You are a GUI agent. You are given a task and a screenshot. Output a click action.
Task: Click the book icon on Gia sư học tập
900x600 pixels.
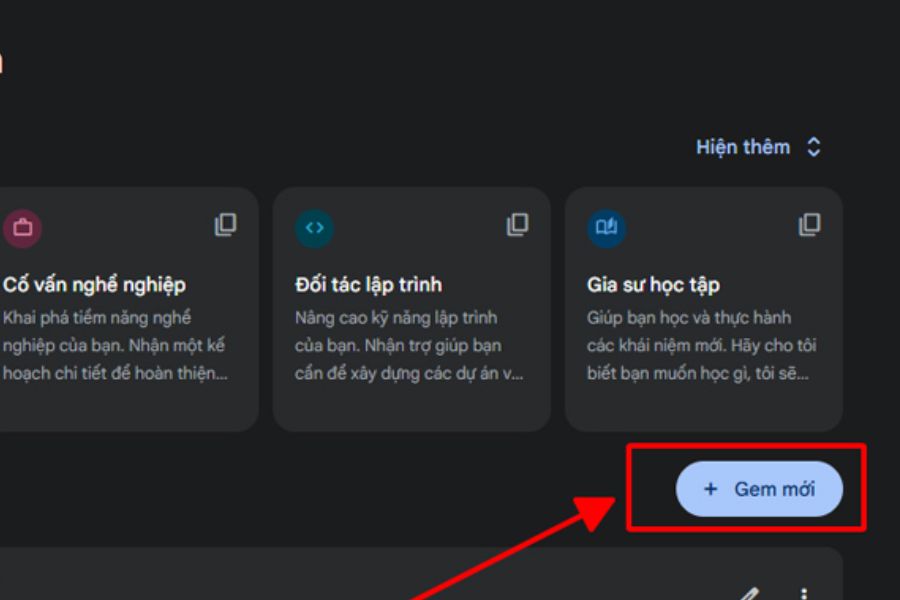point(606,228)
